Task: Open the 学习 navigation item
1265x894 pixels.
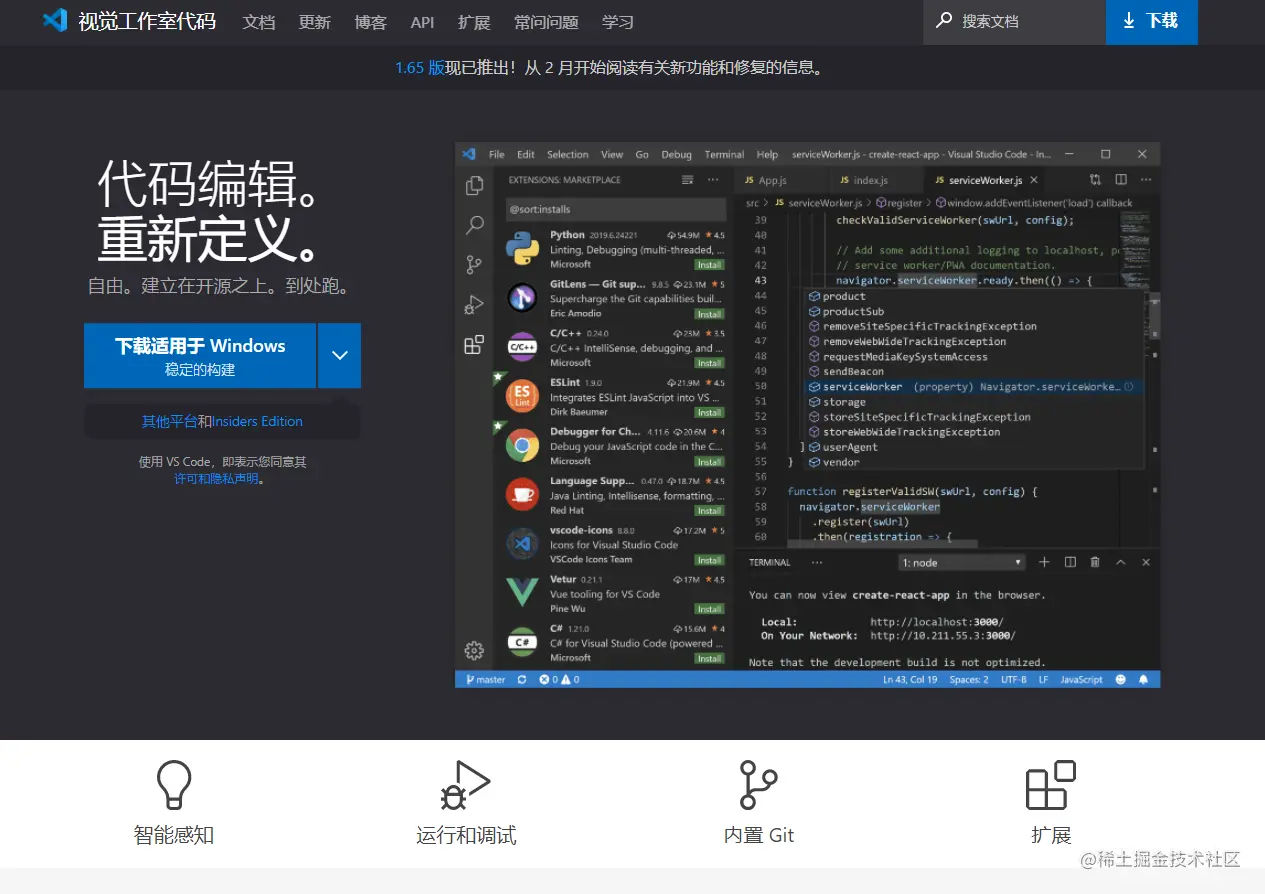Action: point(618,22)
